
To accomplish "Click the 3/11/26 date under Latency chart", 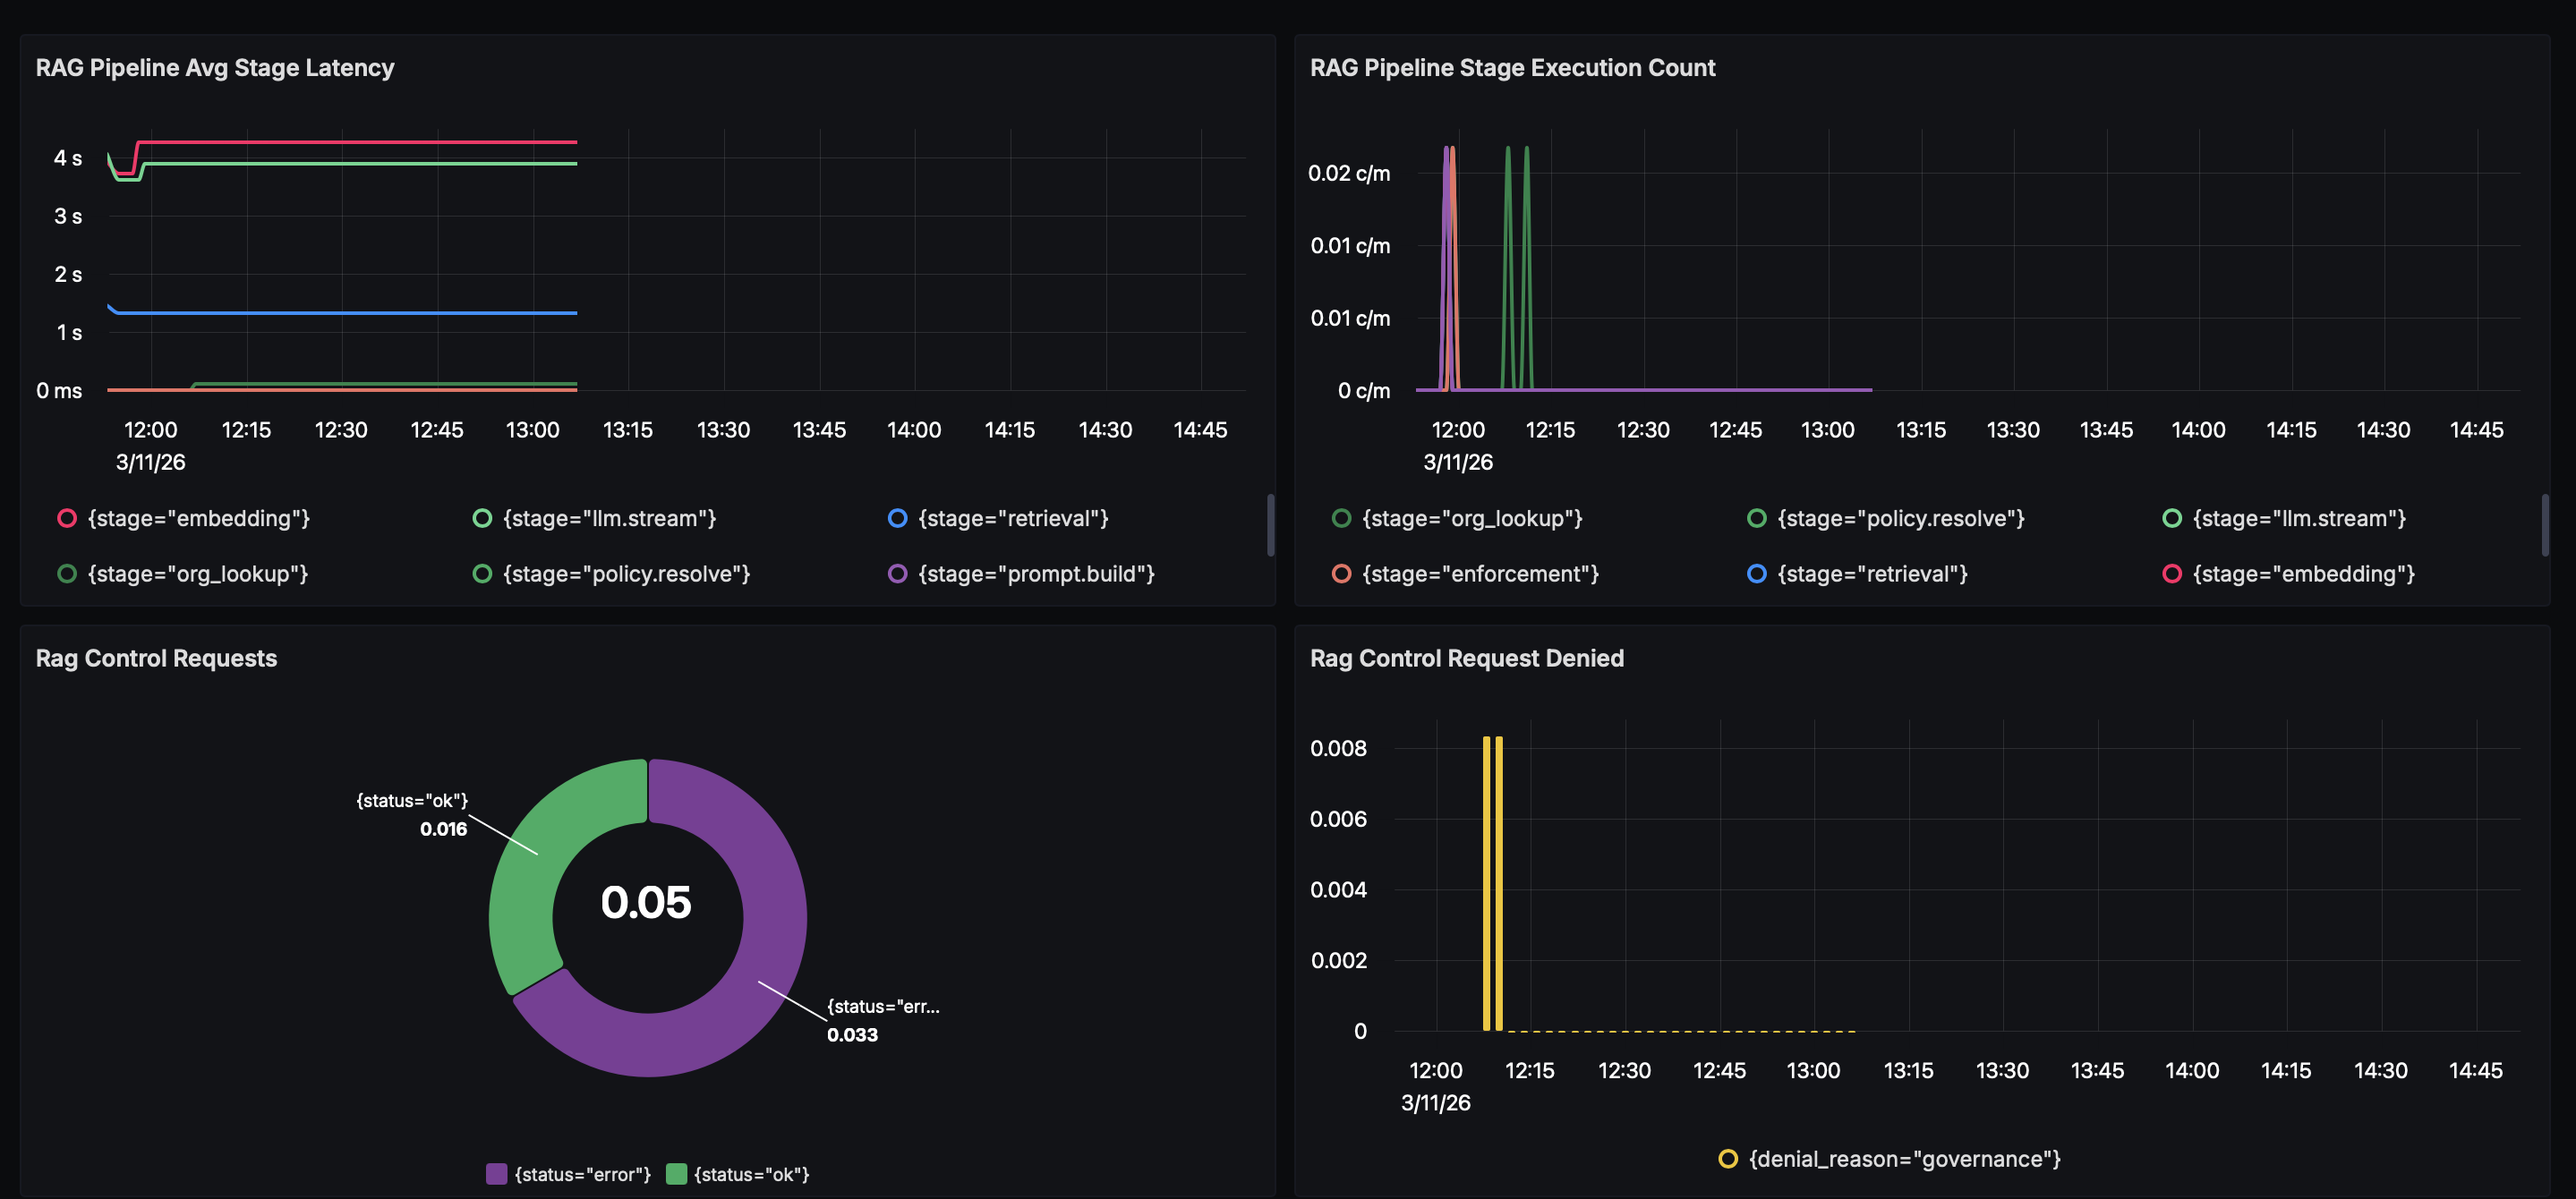I will [150, 462].
